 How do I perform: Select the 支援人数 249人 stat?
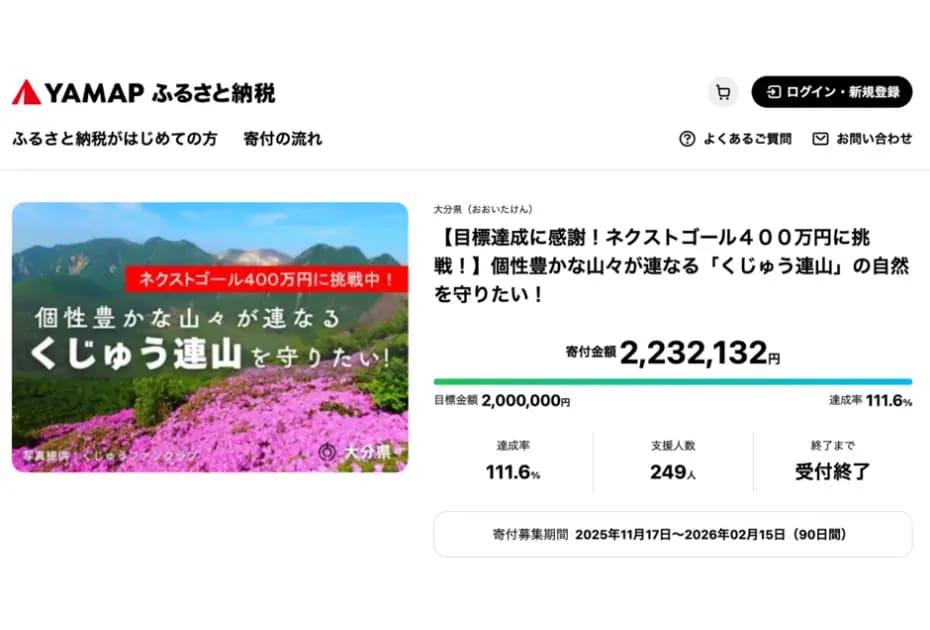[672, 461]
